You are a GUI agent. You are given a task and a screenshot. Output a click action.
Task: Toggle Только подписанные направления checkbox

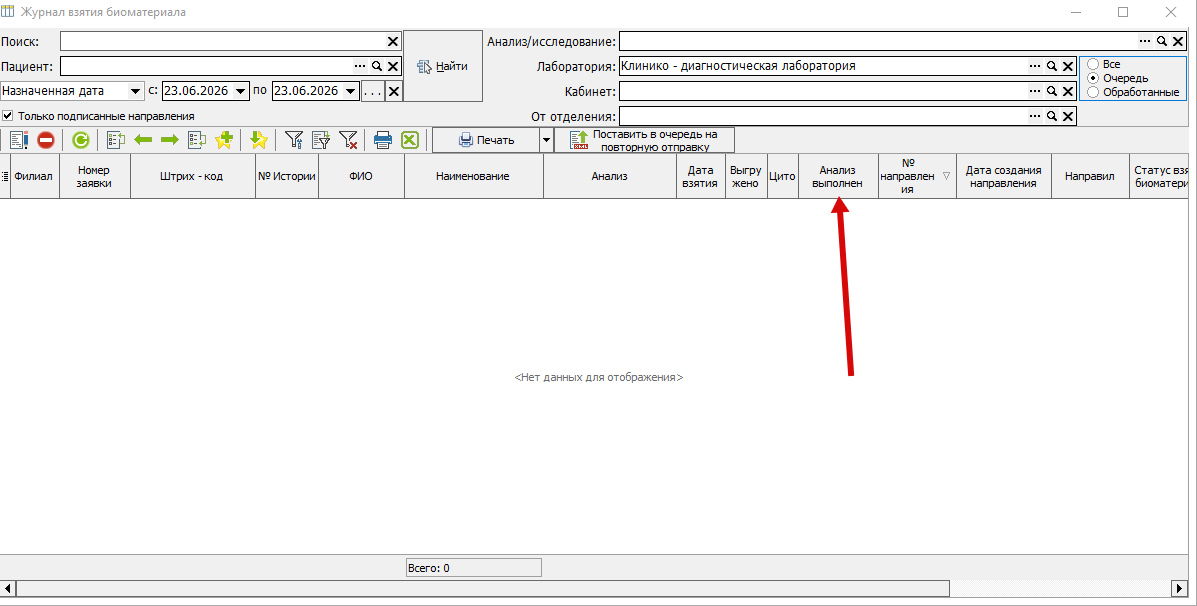pyautogui.click(x=8, y=117)
